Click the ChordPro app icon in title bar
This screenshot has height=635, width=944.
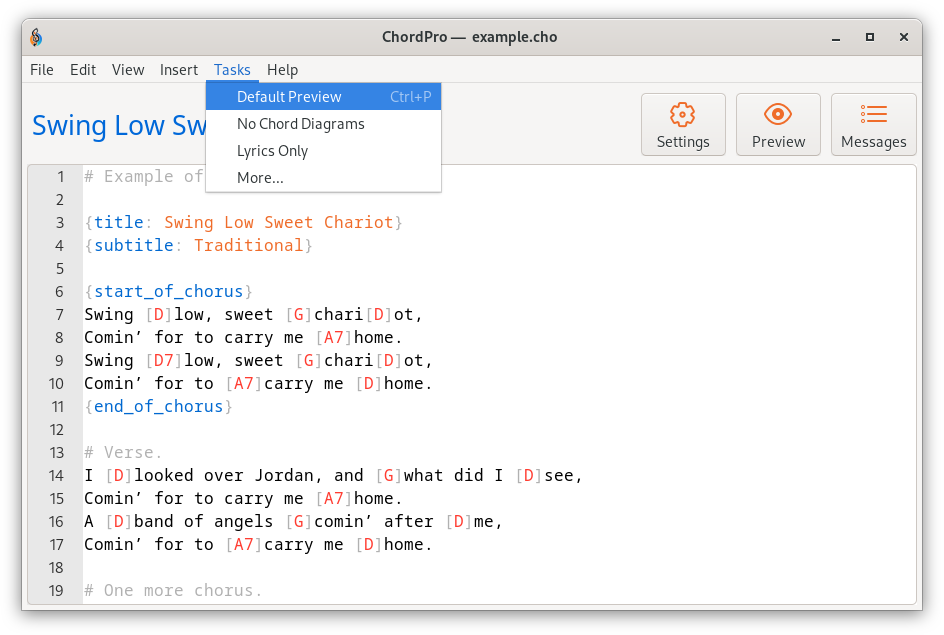coord(36,37)
